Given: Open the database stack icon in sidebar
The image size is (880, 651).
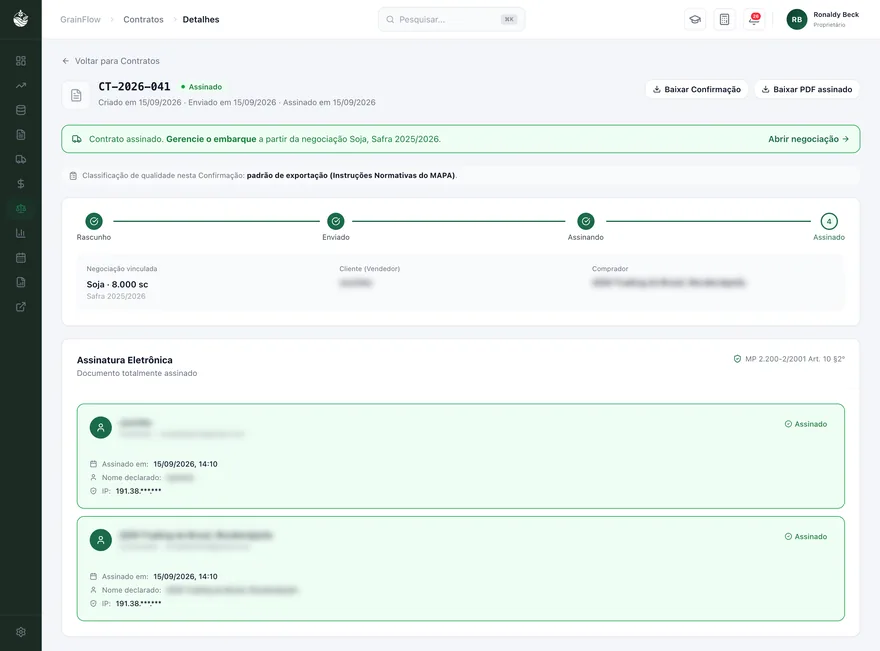Looking at the screenshot, I should 21,110.
